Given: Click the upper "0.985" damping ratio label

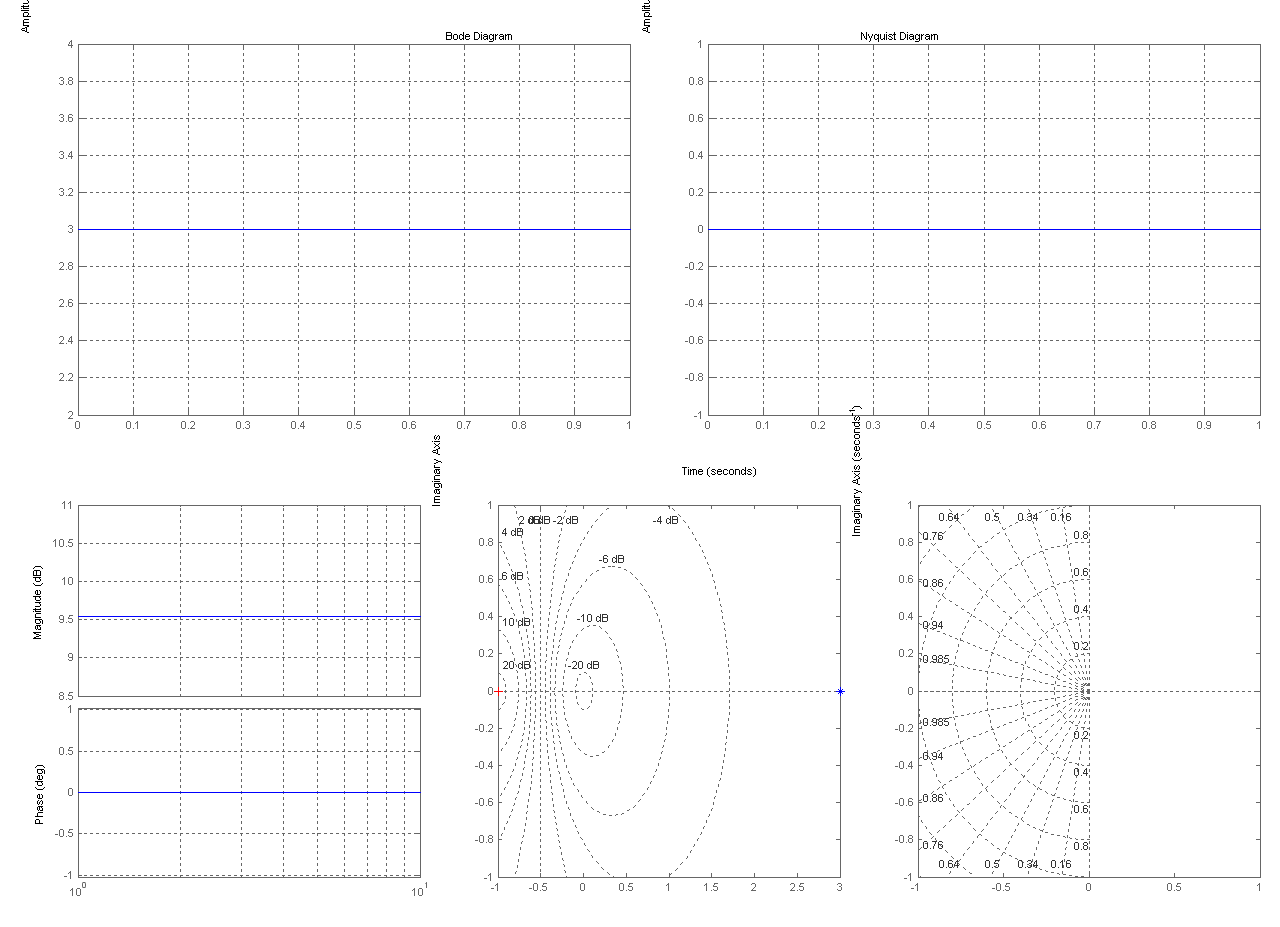Looking at the screenshot, I should [x=936, y=660].
